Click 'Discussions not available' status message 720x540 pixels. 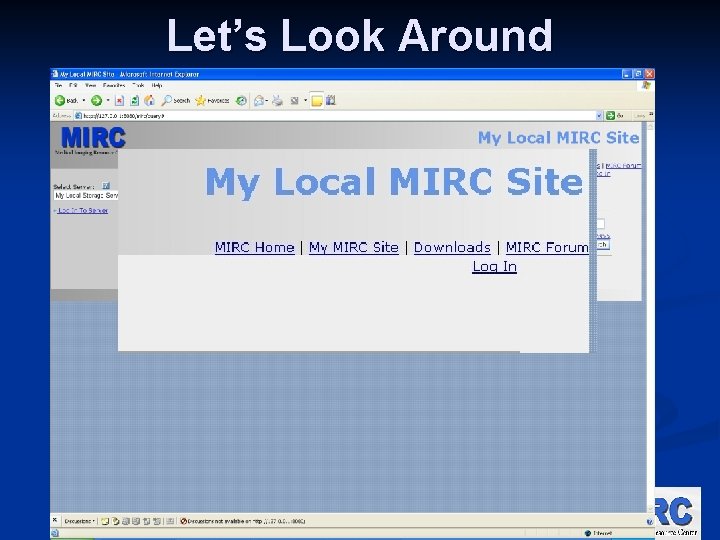click(x=243, y=521)
